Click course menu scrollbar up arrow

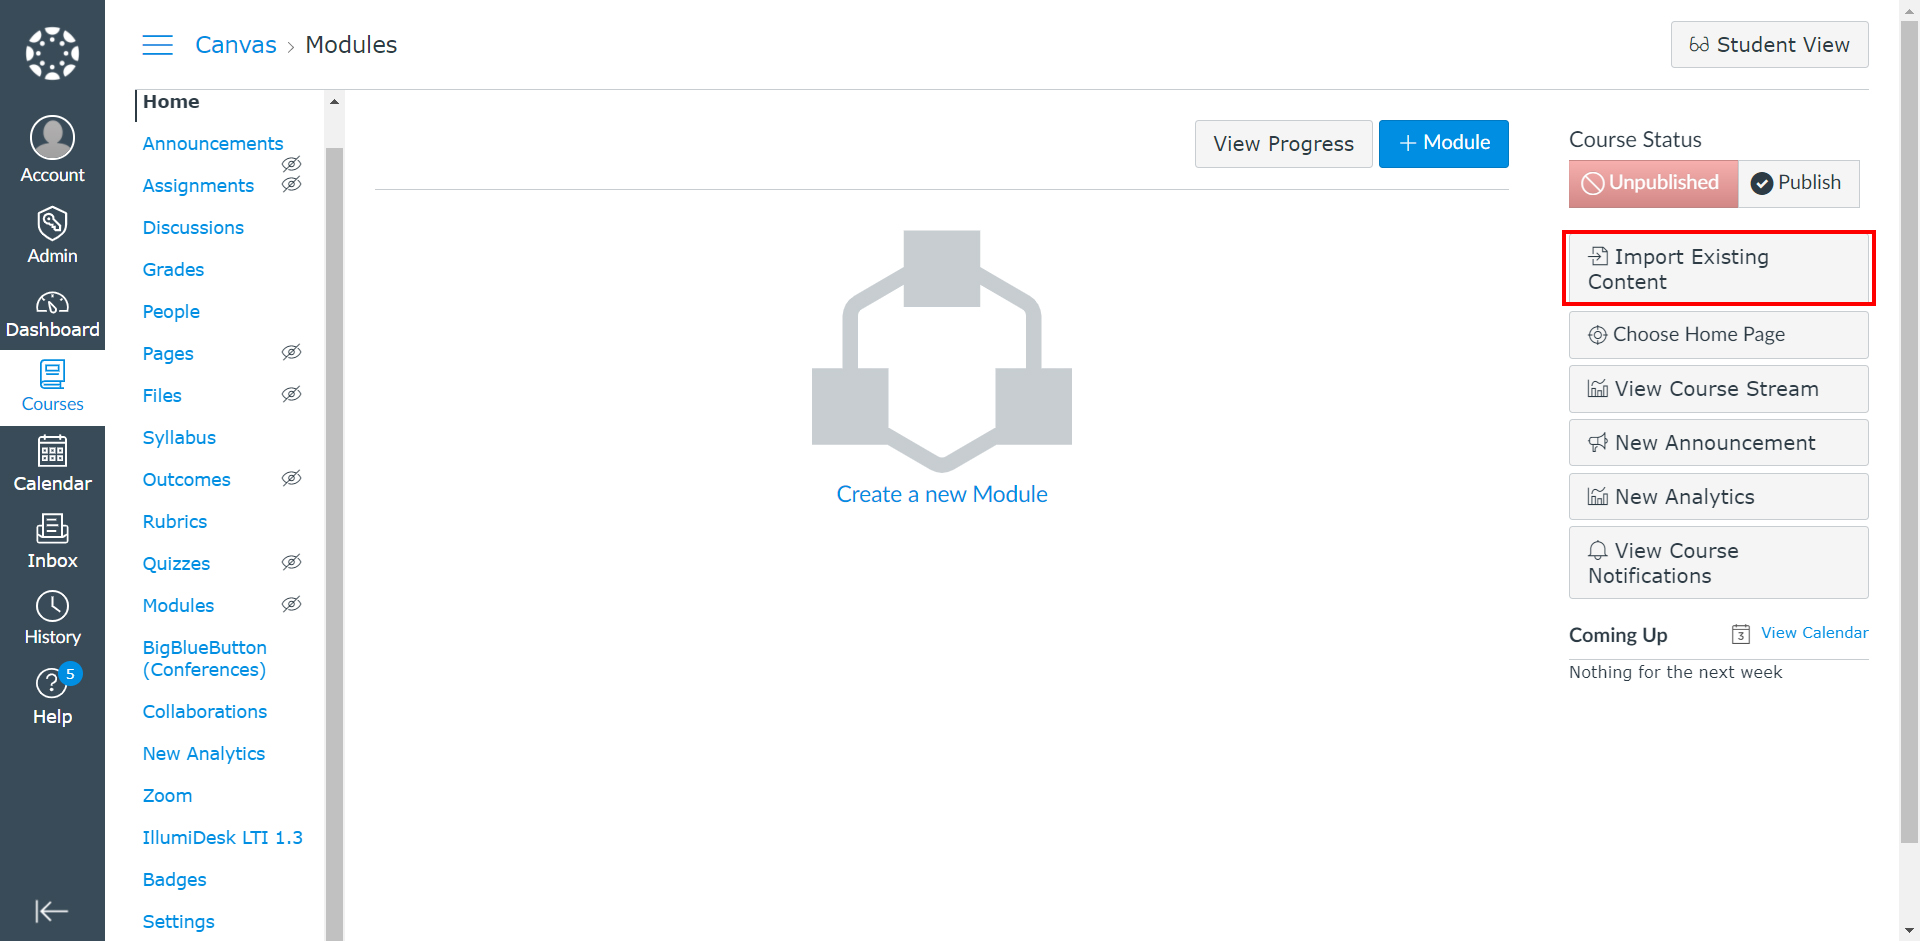(334, 101)
